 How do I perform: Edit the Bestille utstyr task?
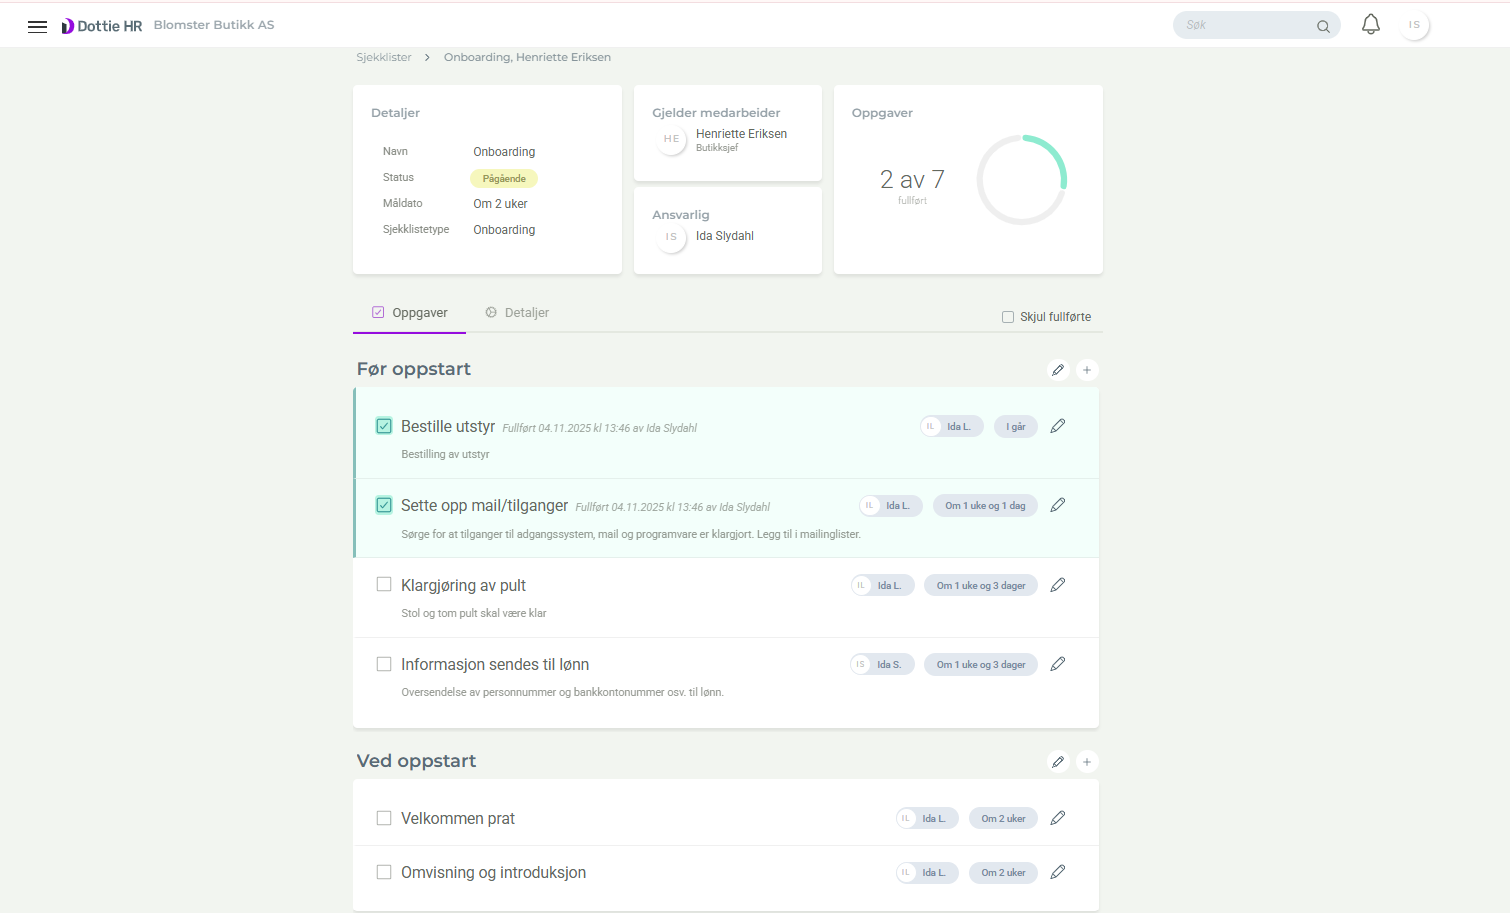[x=1057, y=425]
